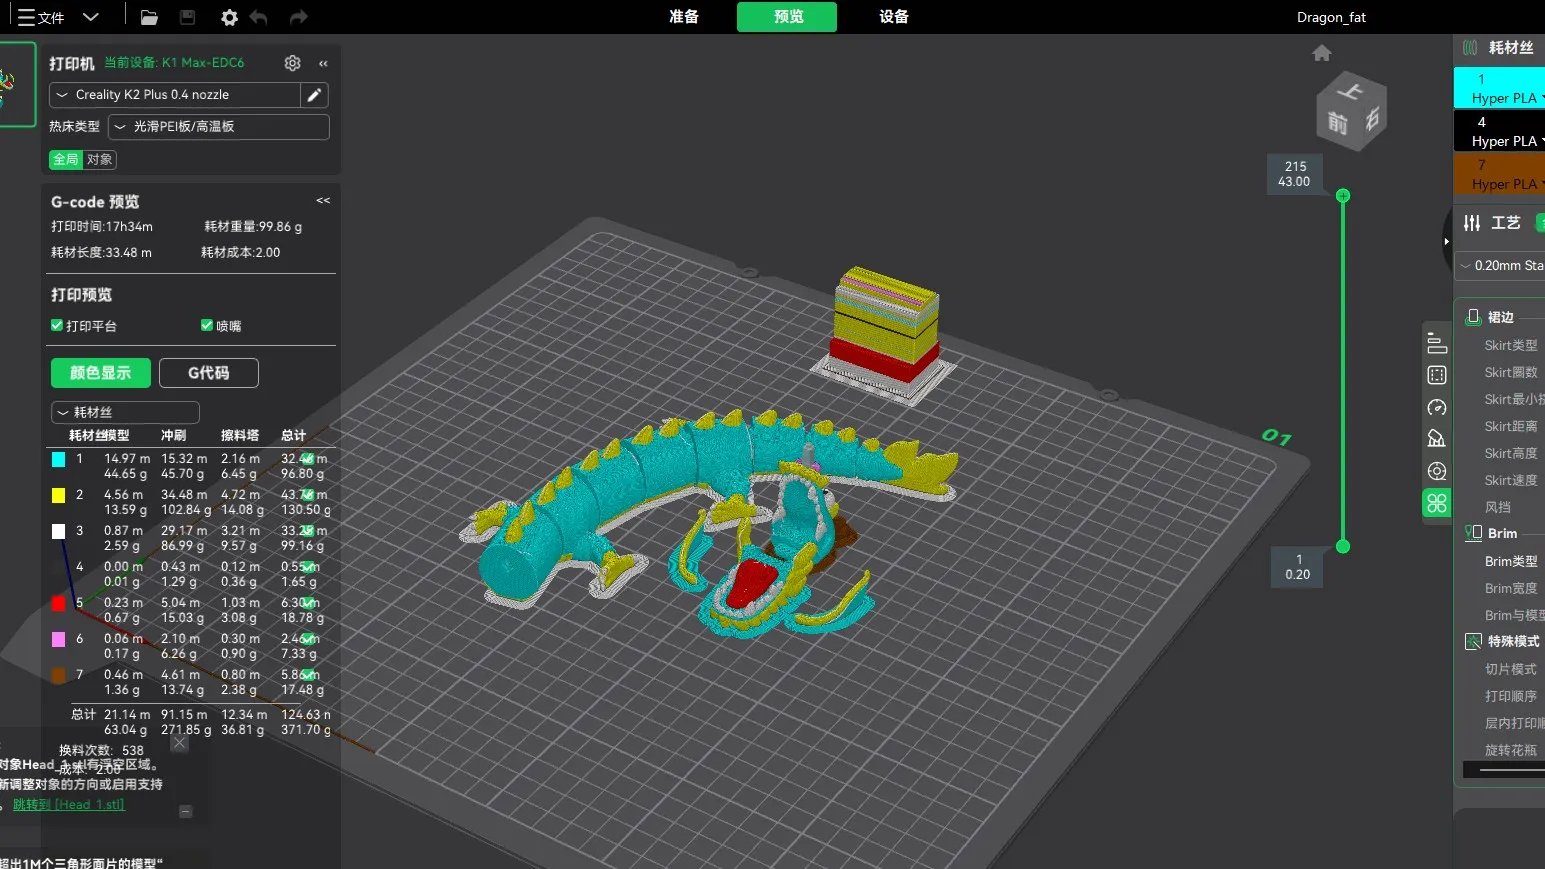Switch parameter scope to 对象
Viewport: 1545px width, 869px height.
coord(99,160)
